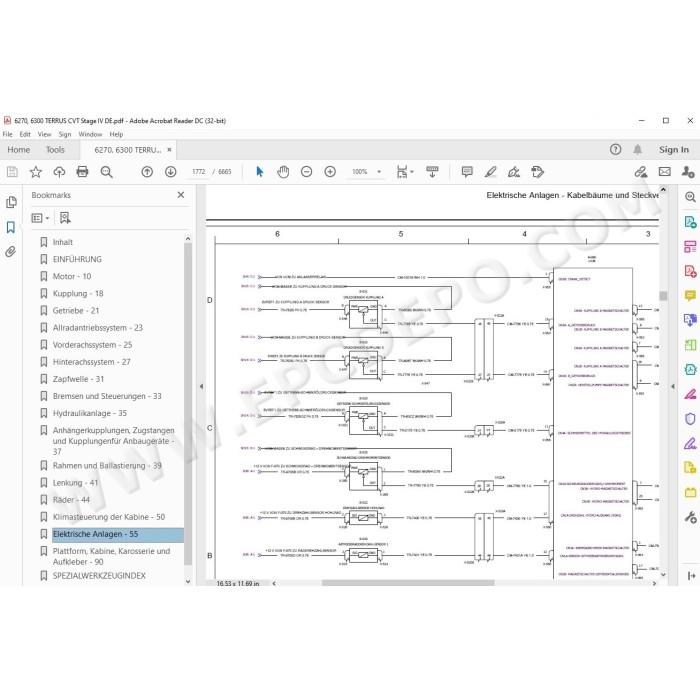Screen dimensions: 700x700
Task: Expand tools pane with bottom-right arrow icon
Action: [691, 575]
